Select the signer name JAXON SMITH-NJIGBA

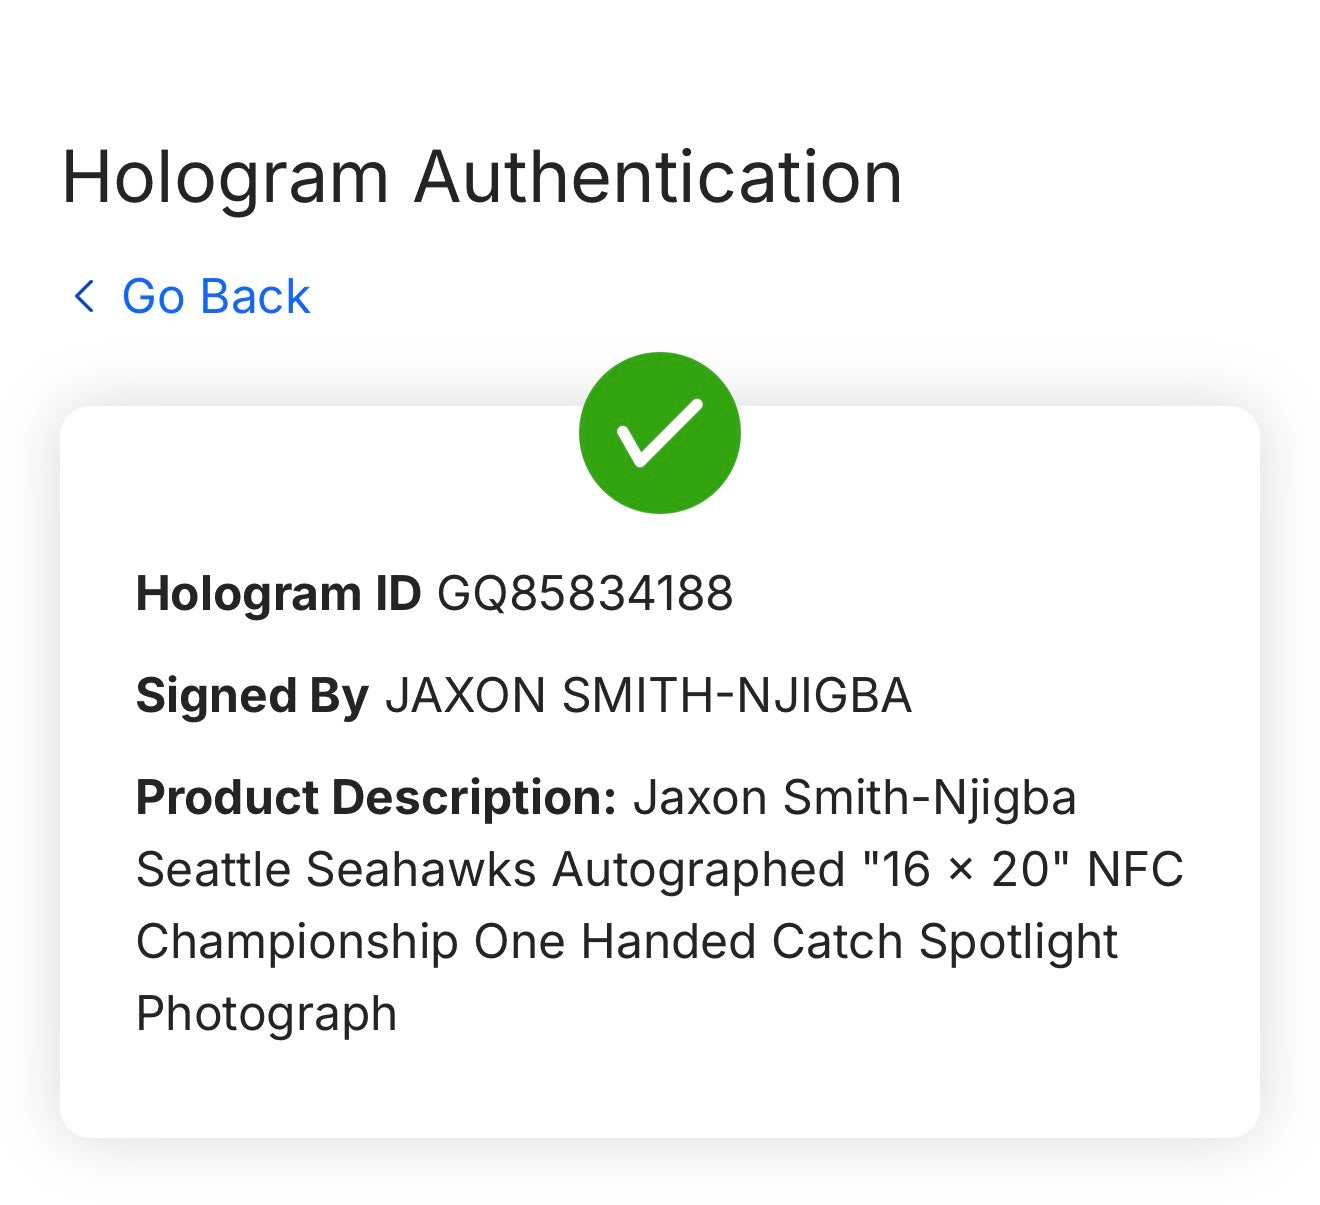click(648, 696)
